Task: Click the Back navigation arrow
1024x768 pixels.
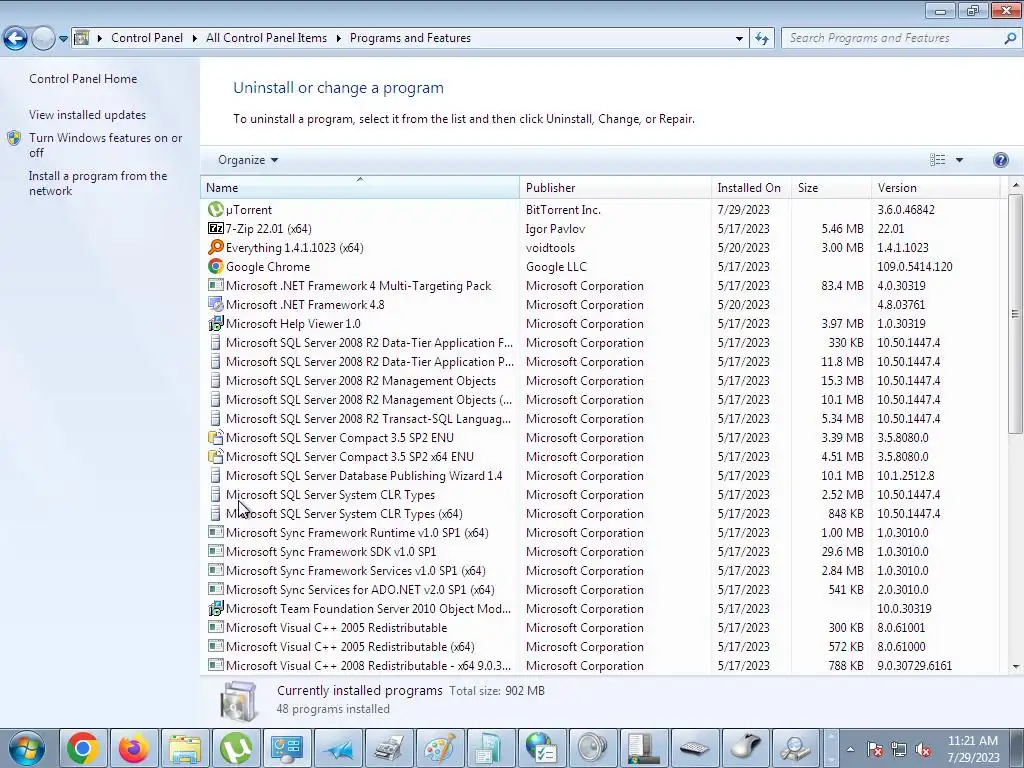Action: pyautogui.click(x=15, y=39)
